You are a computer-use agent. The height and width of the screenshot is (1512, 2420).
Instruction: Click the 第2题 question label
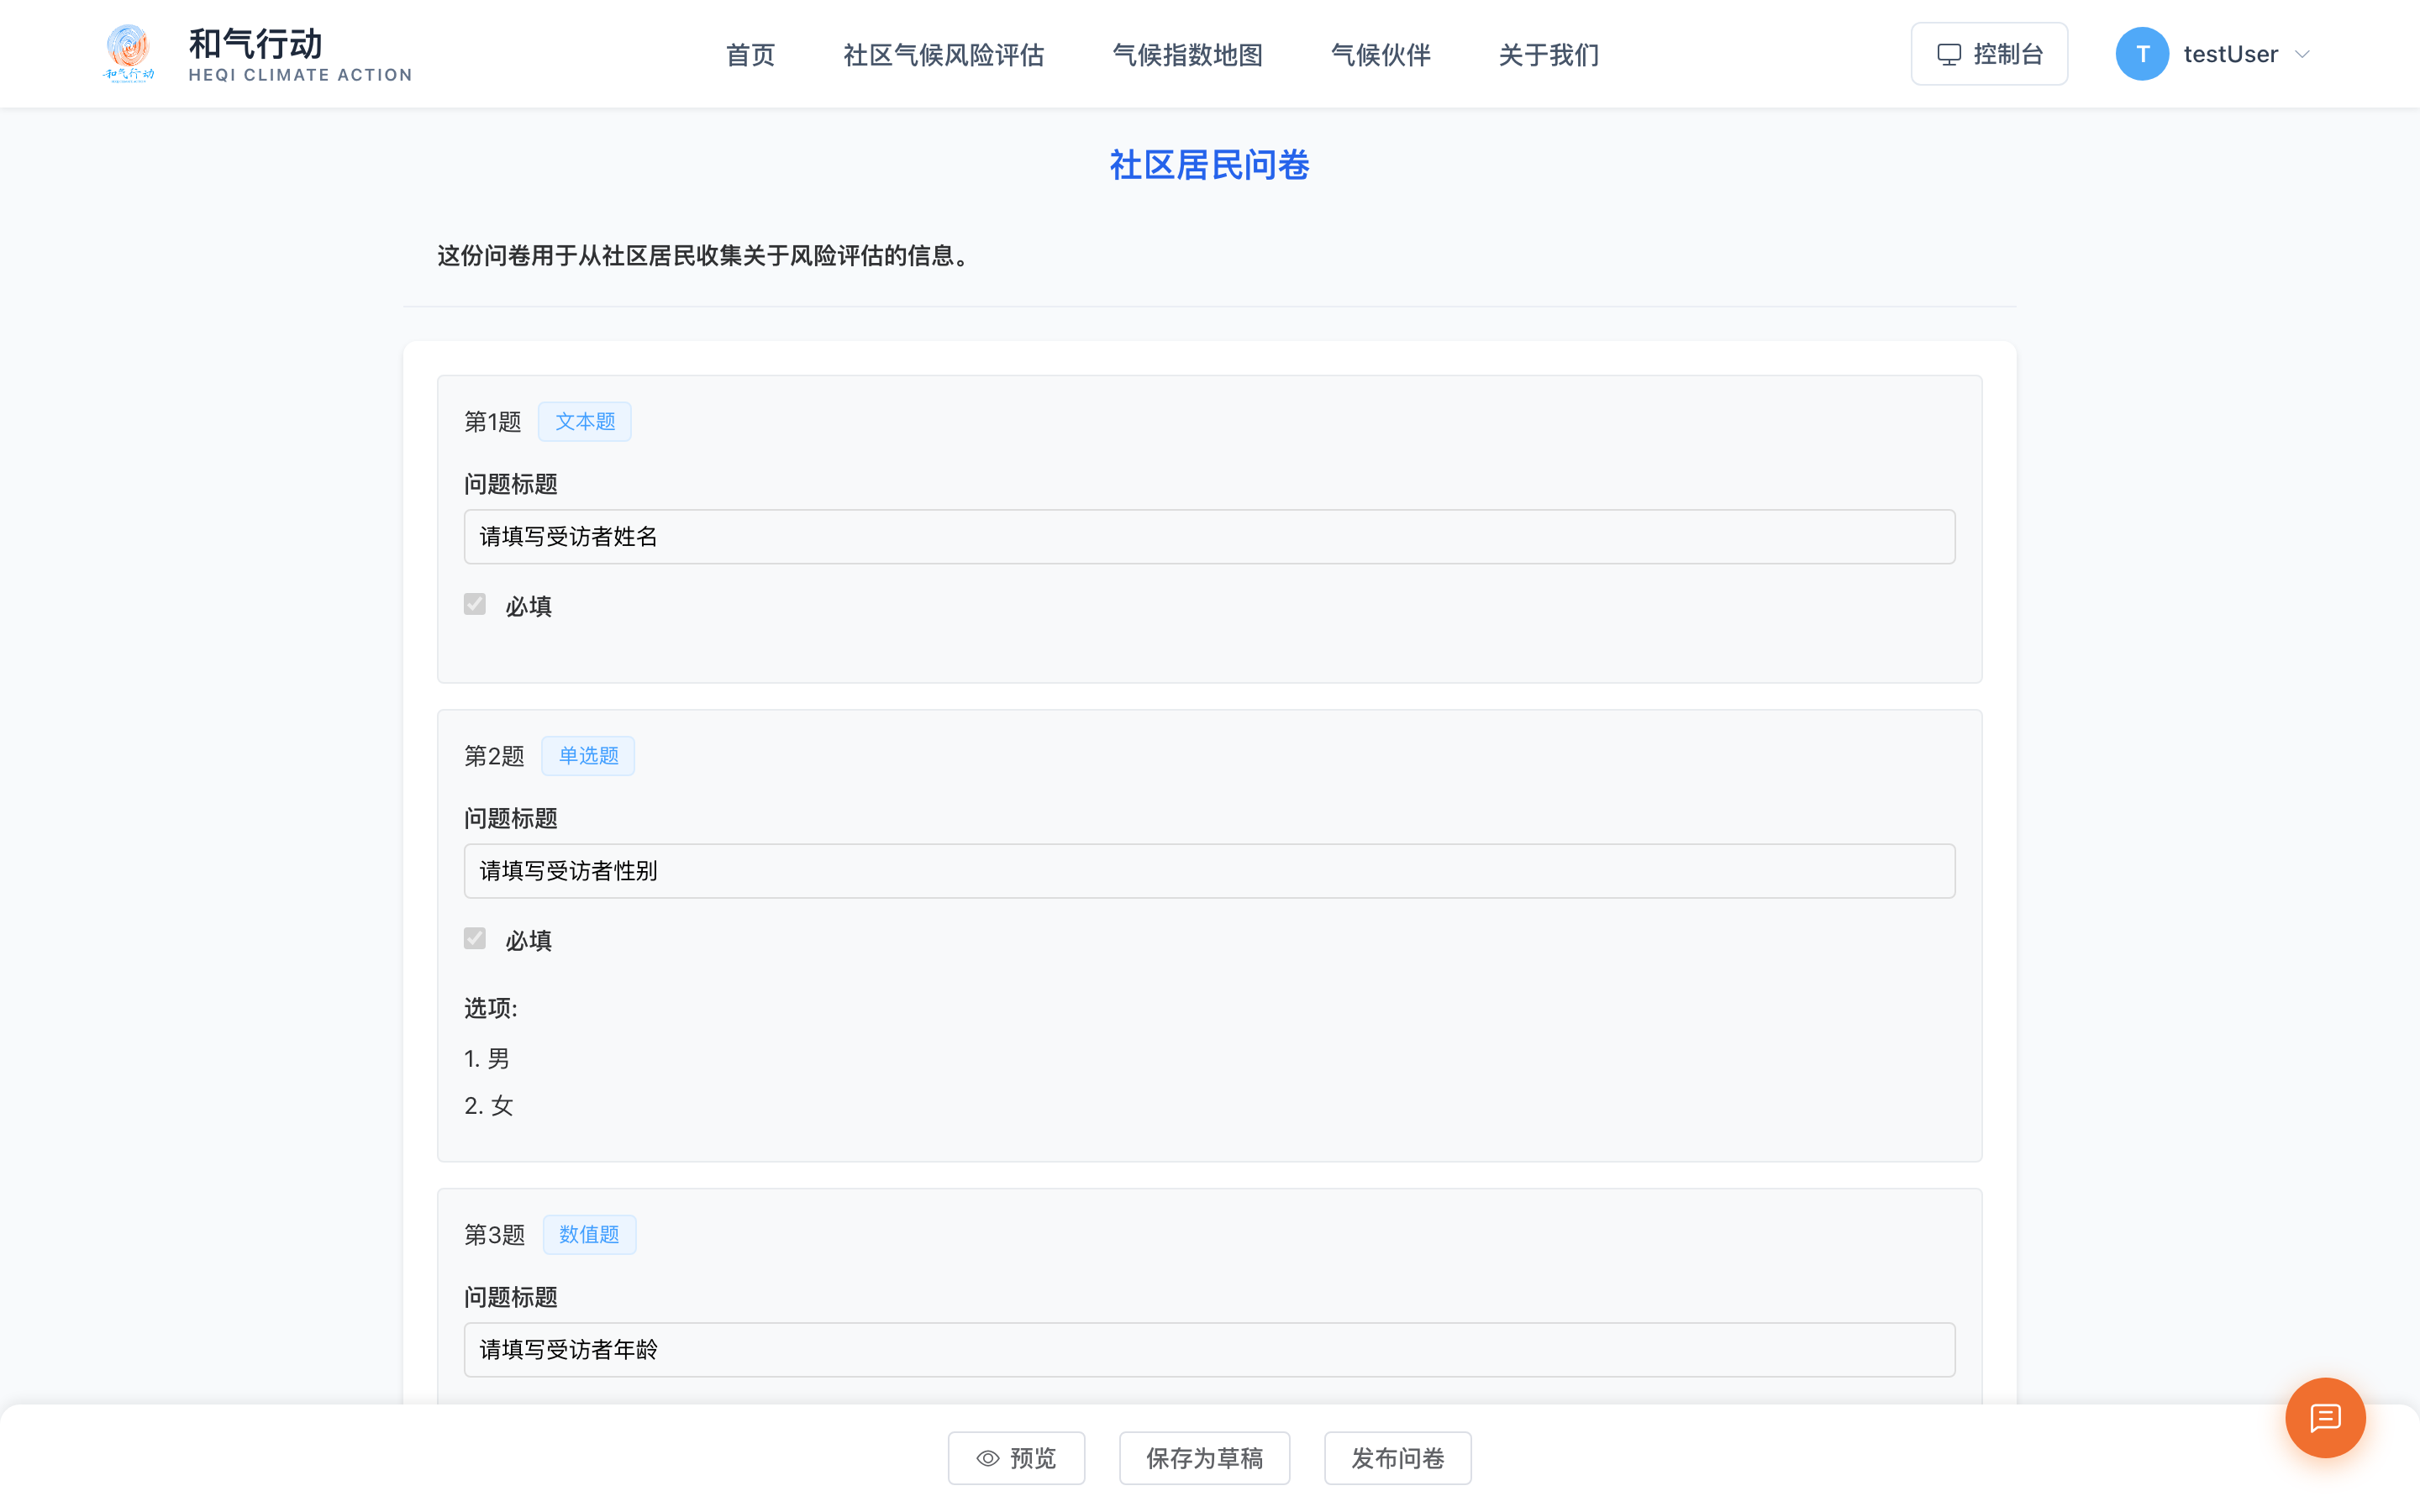click(494, 755)
